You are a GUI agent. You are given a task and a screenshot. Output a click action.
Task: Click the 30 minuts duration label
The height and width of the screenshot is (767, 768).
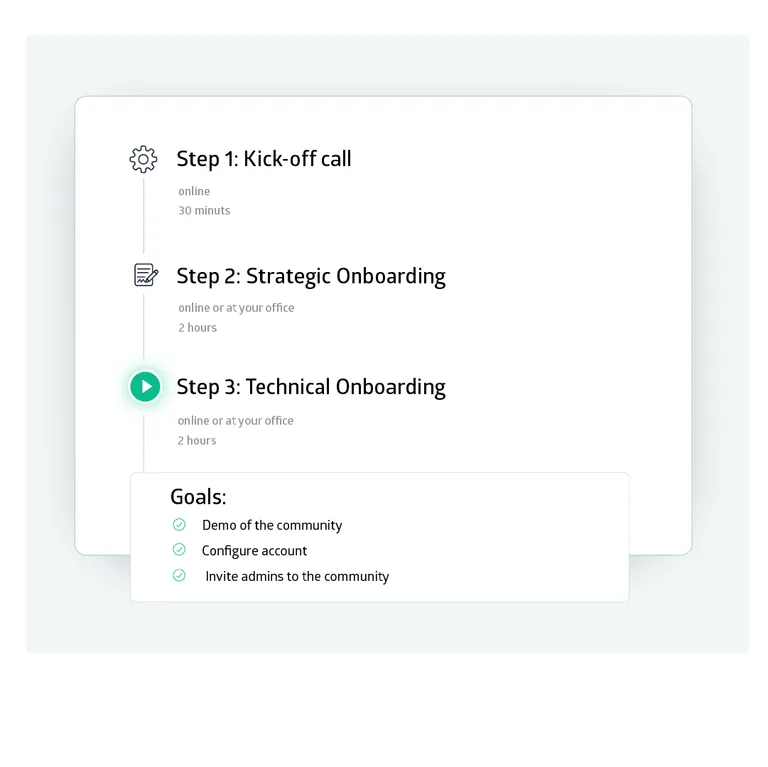click(204, 211)
